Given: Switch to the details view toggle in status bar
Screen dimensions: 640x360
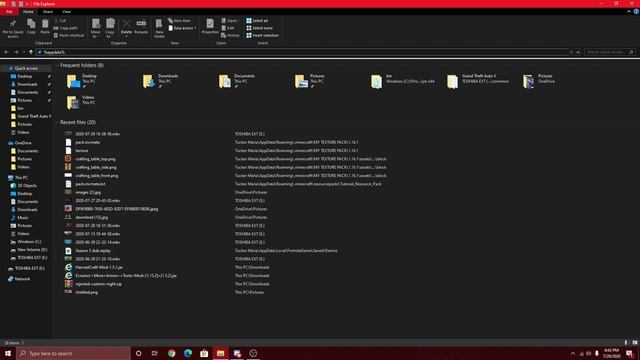Looking at the screenshot, I should pyautogui.click(x=626, y=343).
